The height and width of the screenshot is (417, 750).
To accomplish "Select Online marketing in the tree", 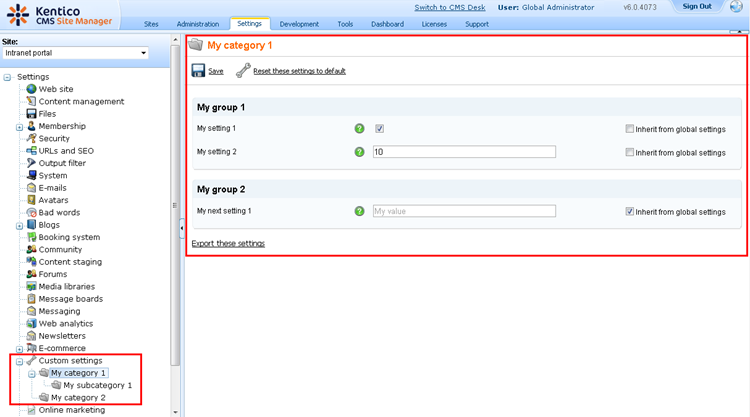I will coord(72,410).
